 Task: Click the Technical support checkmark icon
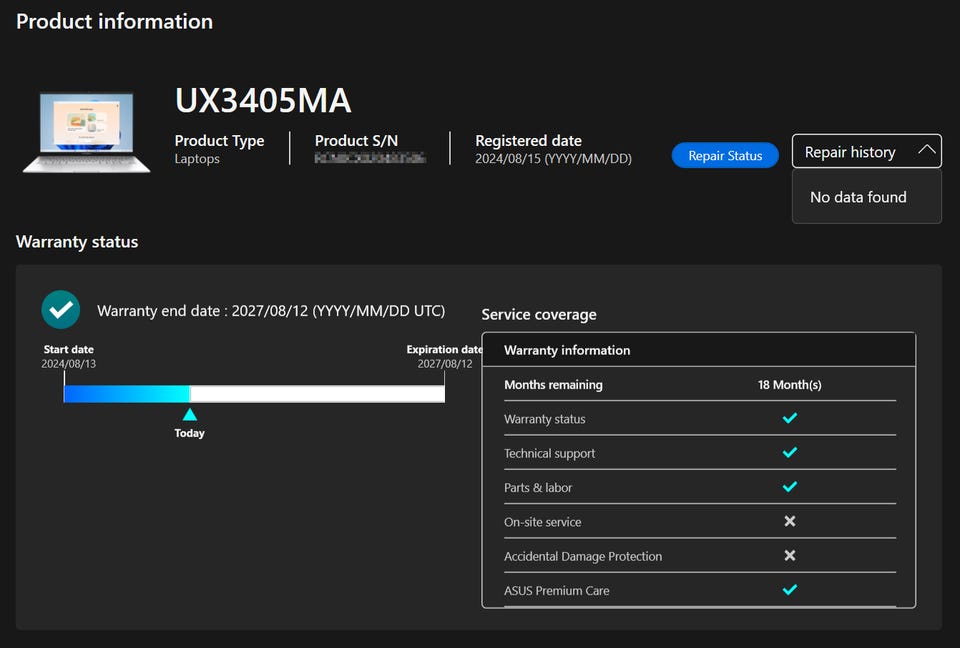pos(790,453)
